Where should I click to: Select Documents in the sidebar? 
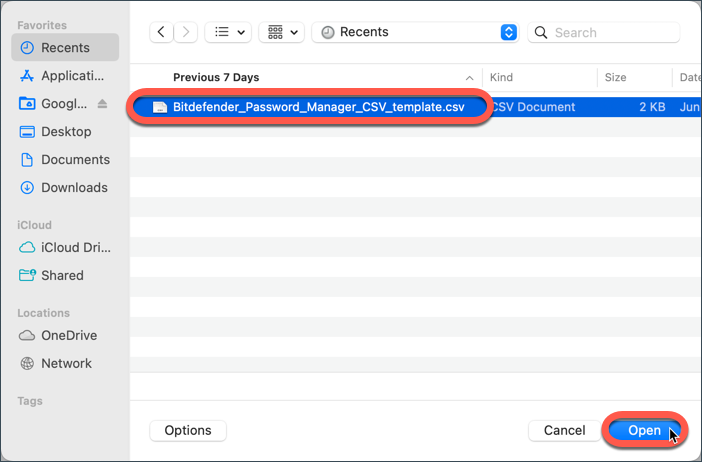(65, 159)
